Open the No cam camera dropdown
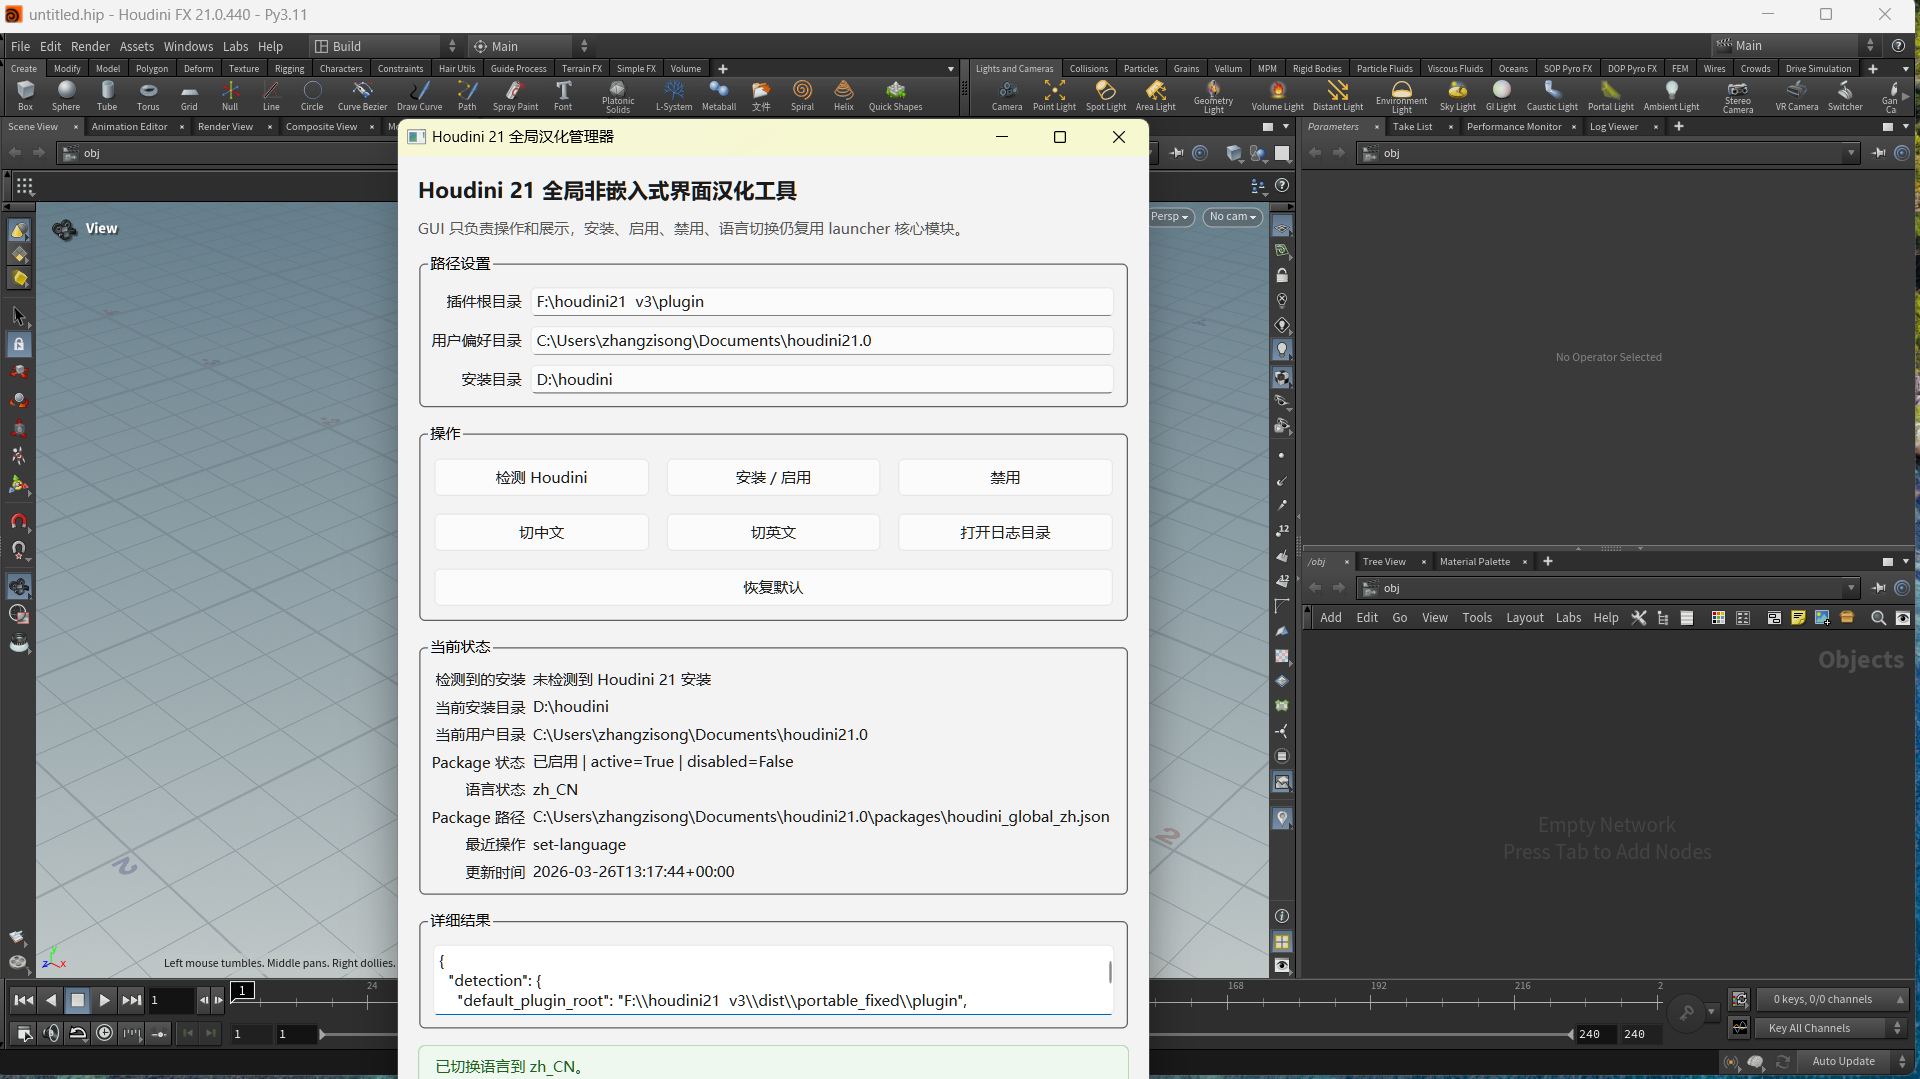1920x1079 pixels. point(1232,217)
